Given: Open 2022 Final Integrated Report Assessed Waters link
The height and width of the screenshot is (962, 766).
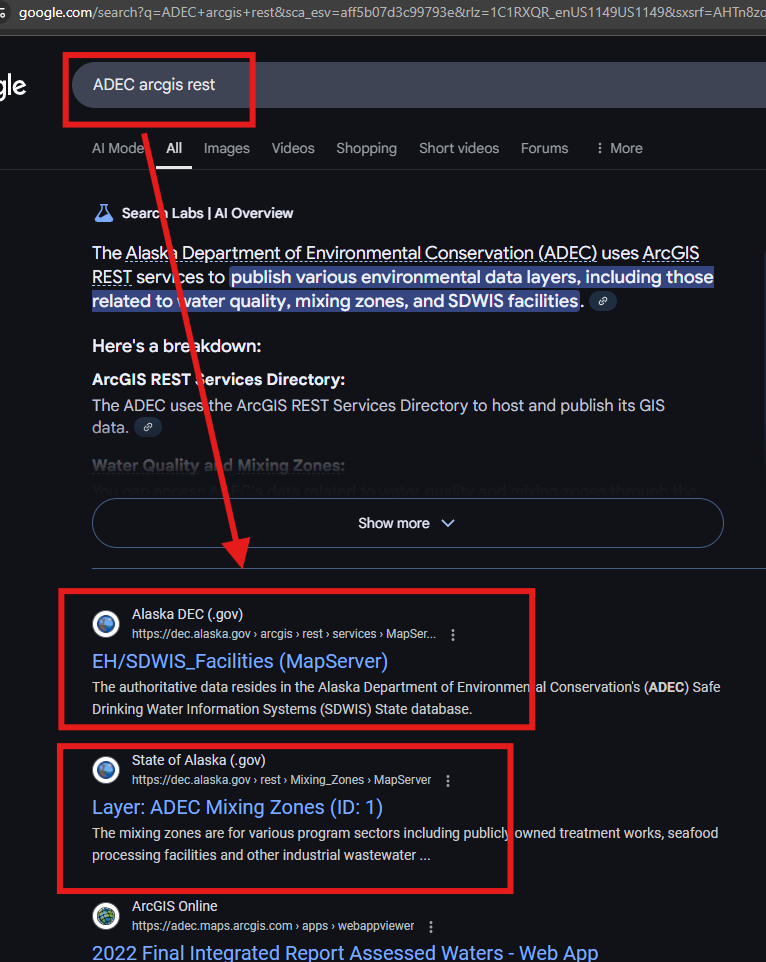Looking at the screenshot, I should [x=345, y=953].
